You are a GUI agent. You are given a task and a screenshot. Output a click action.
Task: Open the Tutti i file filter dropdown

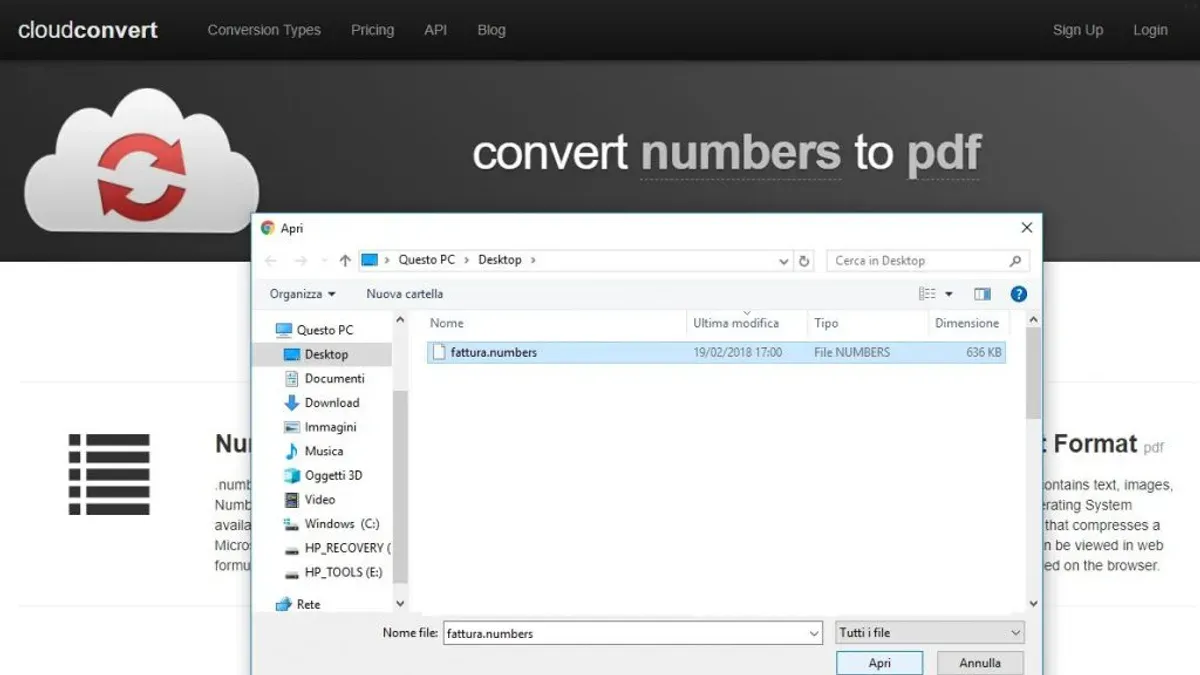pyautogui.click(x=930, y=633)
